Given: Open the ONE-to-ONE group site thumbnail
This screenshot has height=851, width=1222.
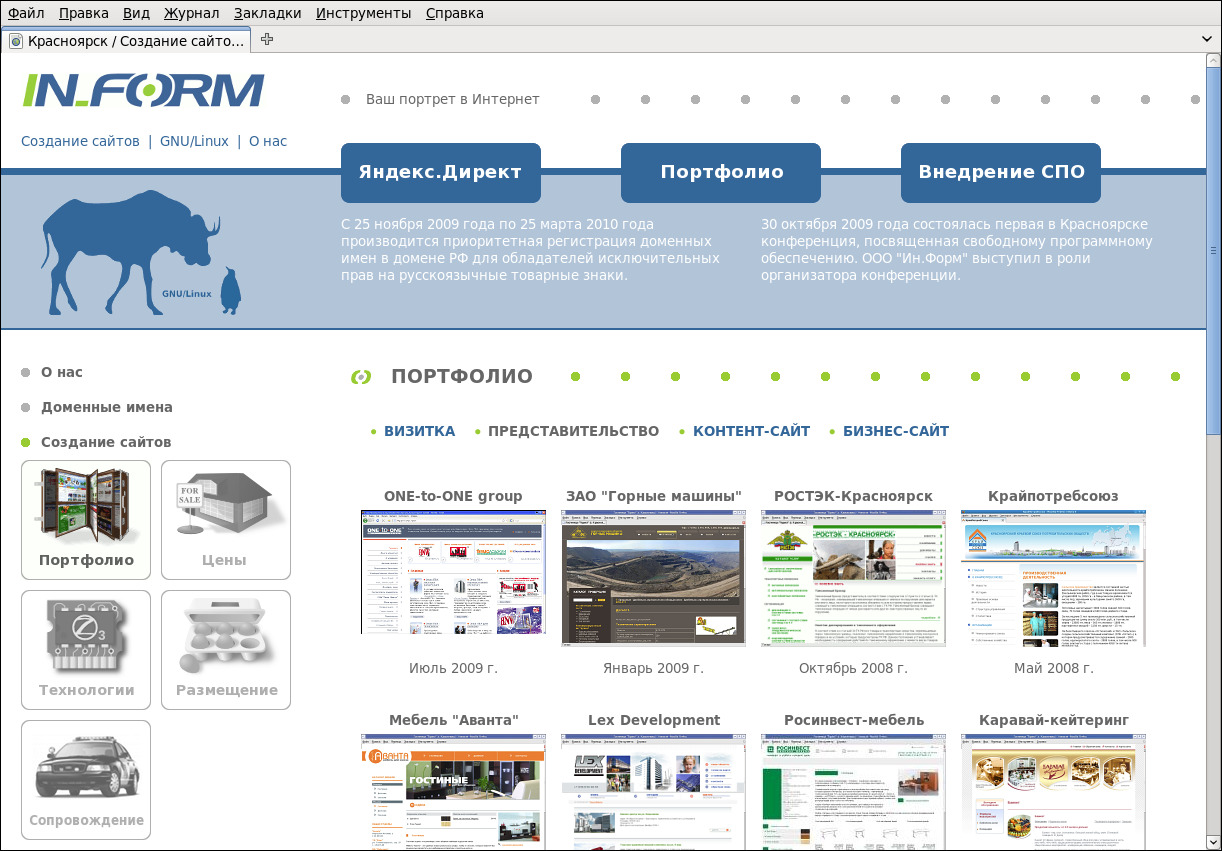Looking at the screenshot, I should pos(453,572).
